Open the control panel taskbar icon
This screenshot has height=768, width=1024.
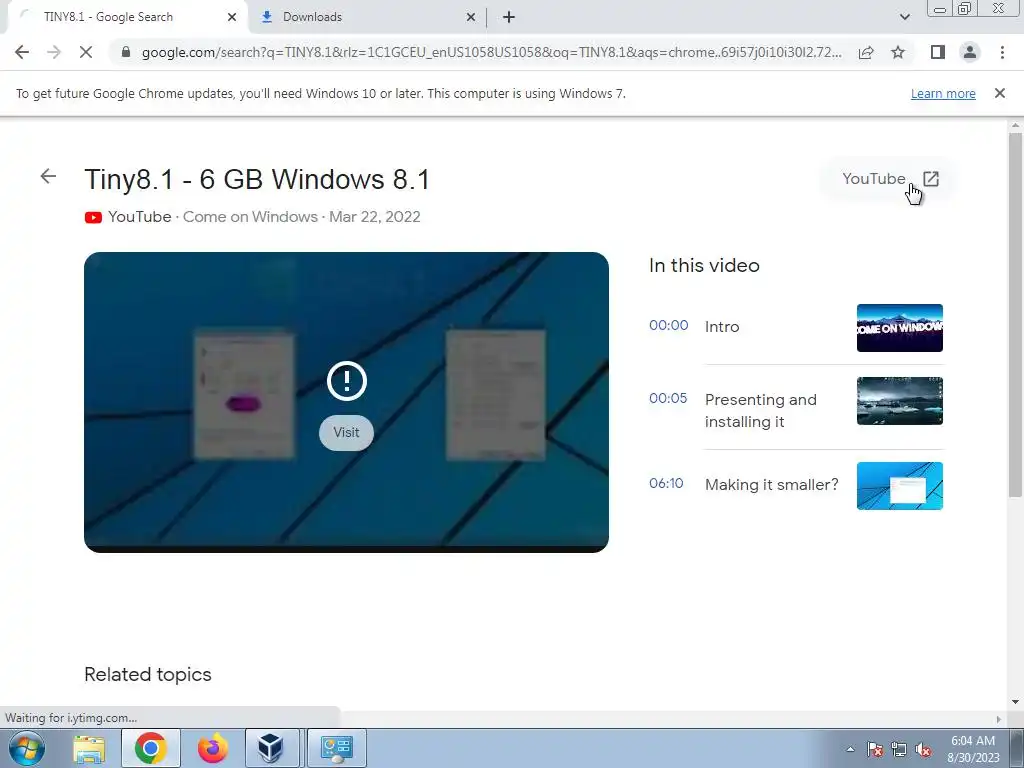point(336,748)
